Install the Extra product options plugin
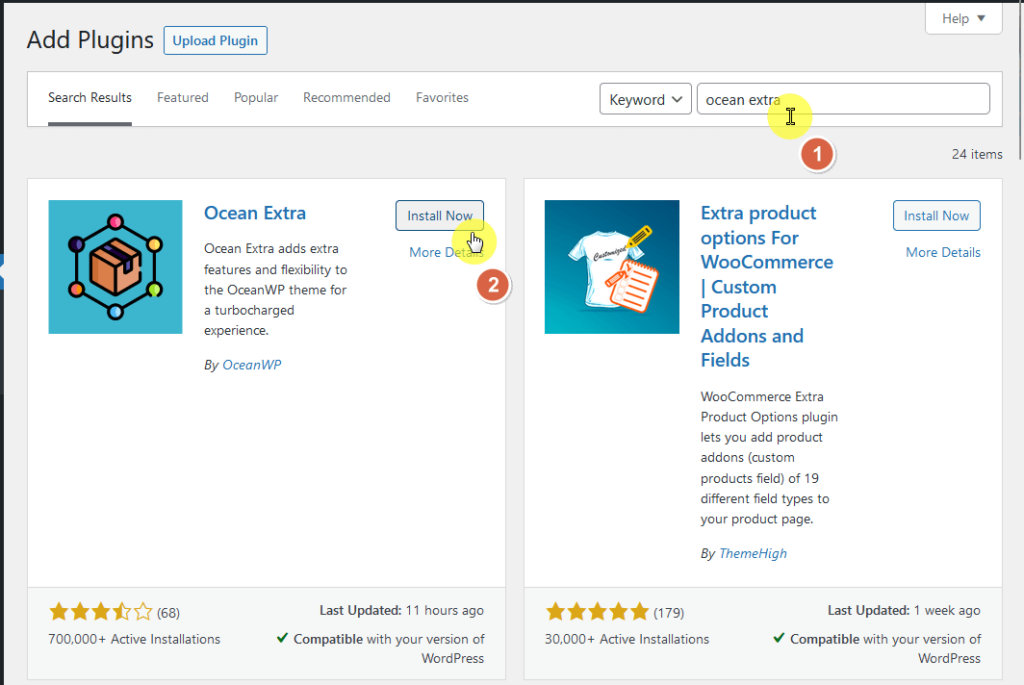 point(936,215)
